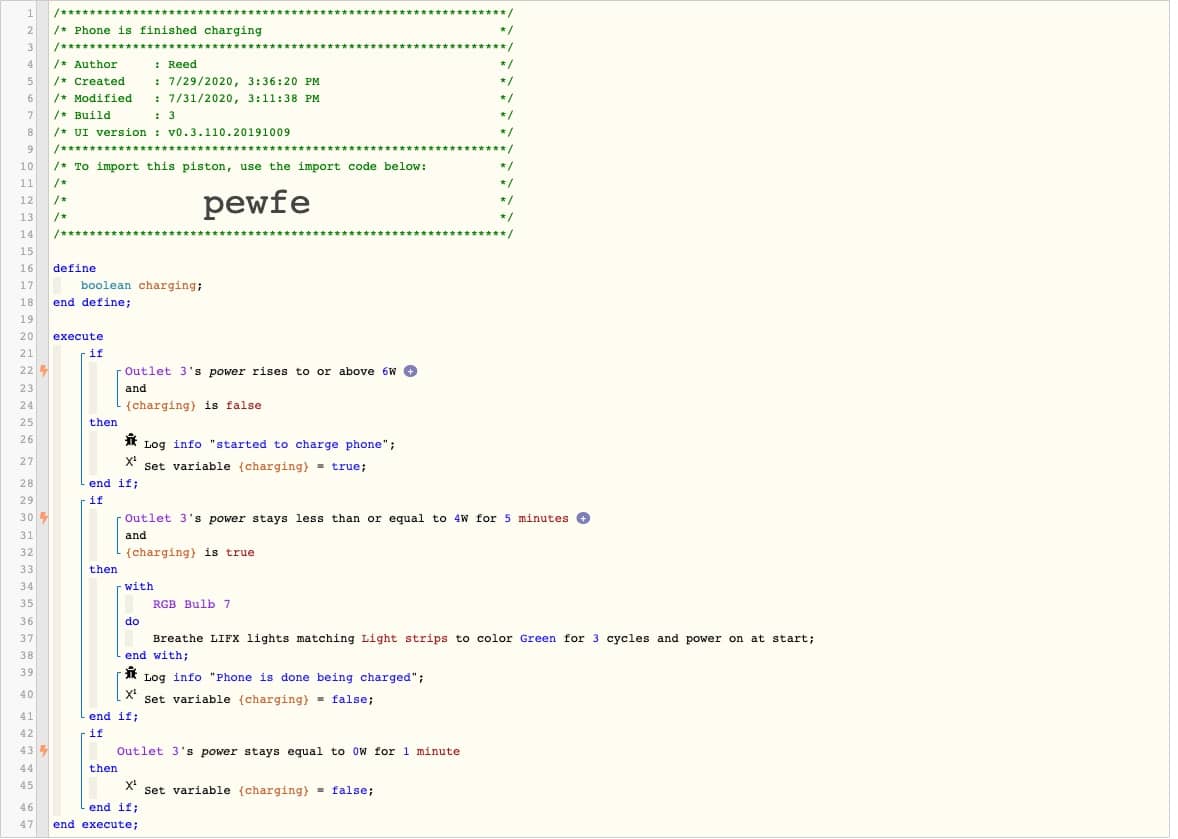Click the "{charging} is true" condition
The height and width of the screenshot is (839, 1178).
[x=189, y=553]
